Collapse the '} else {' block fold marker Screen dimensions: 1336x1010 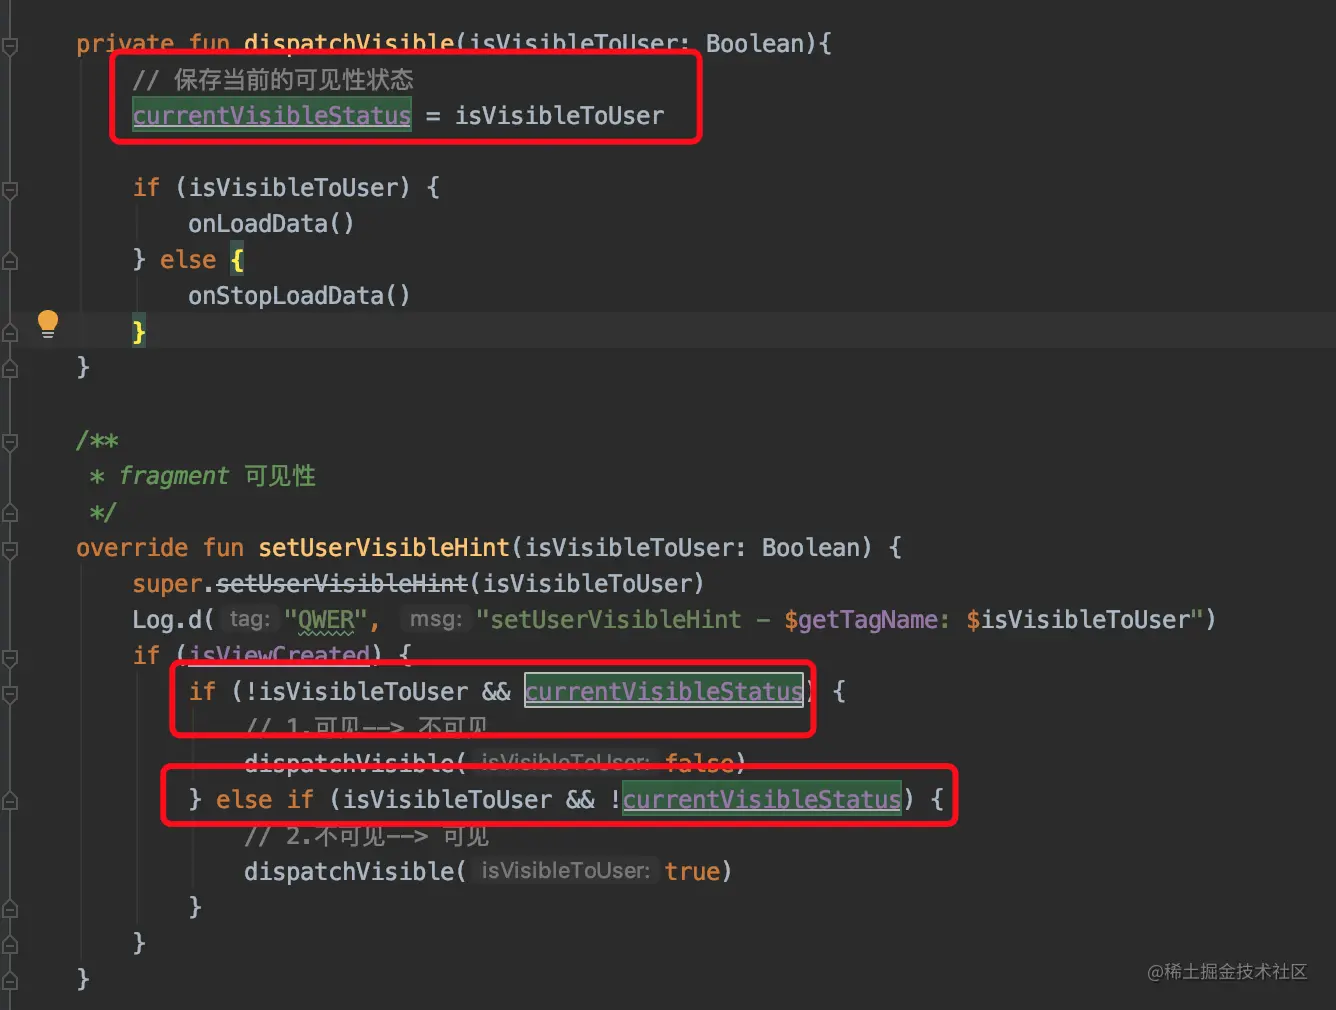tap(10, 262)
